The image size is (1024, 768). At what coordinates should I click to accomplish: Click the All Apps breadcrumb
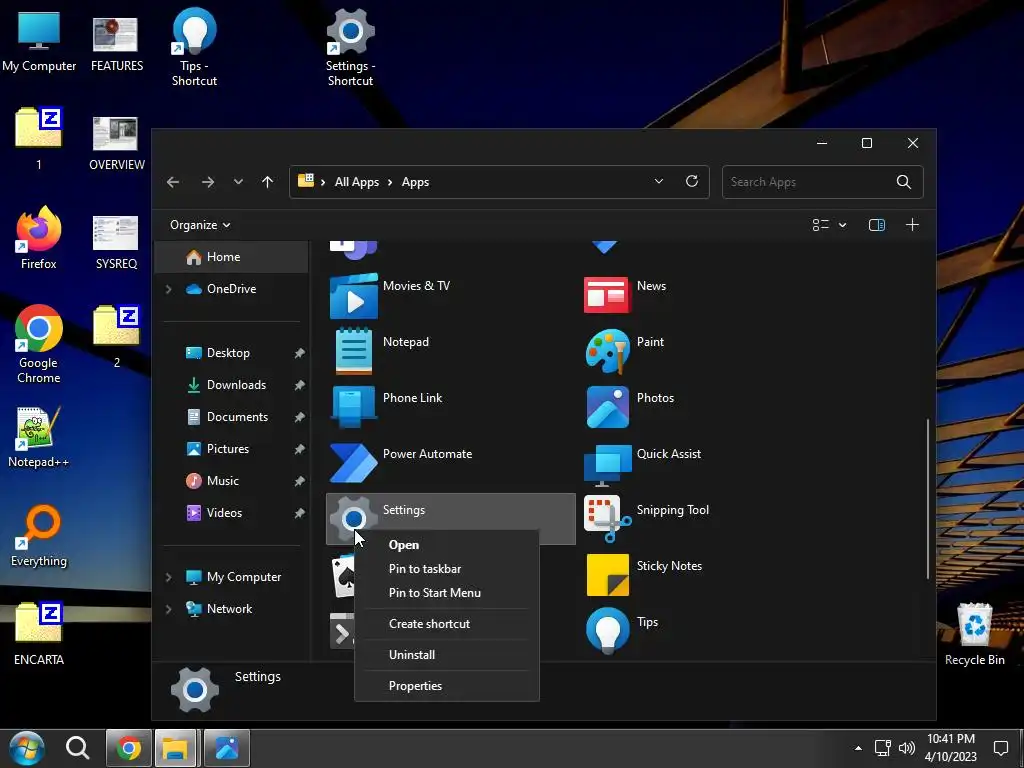point(357,182)
